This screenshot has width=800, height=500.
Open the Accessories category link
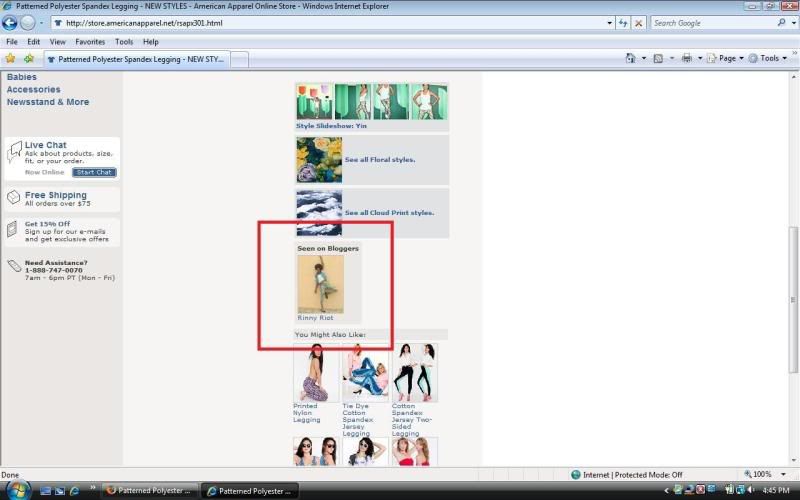(33, 89)
